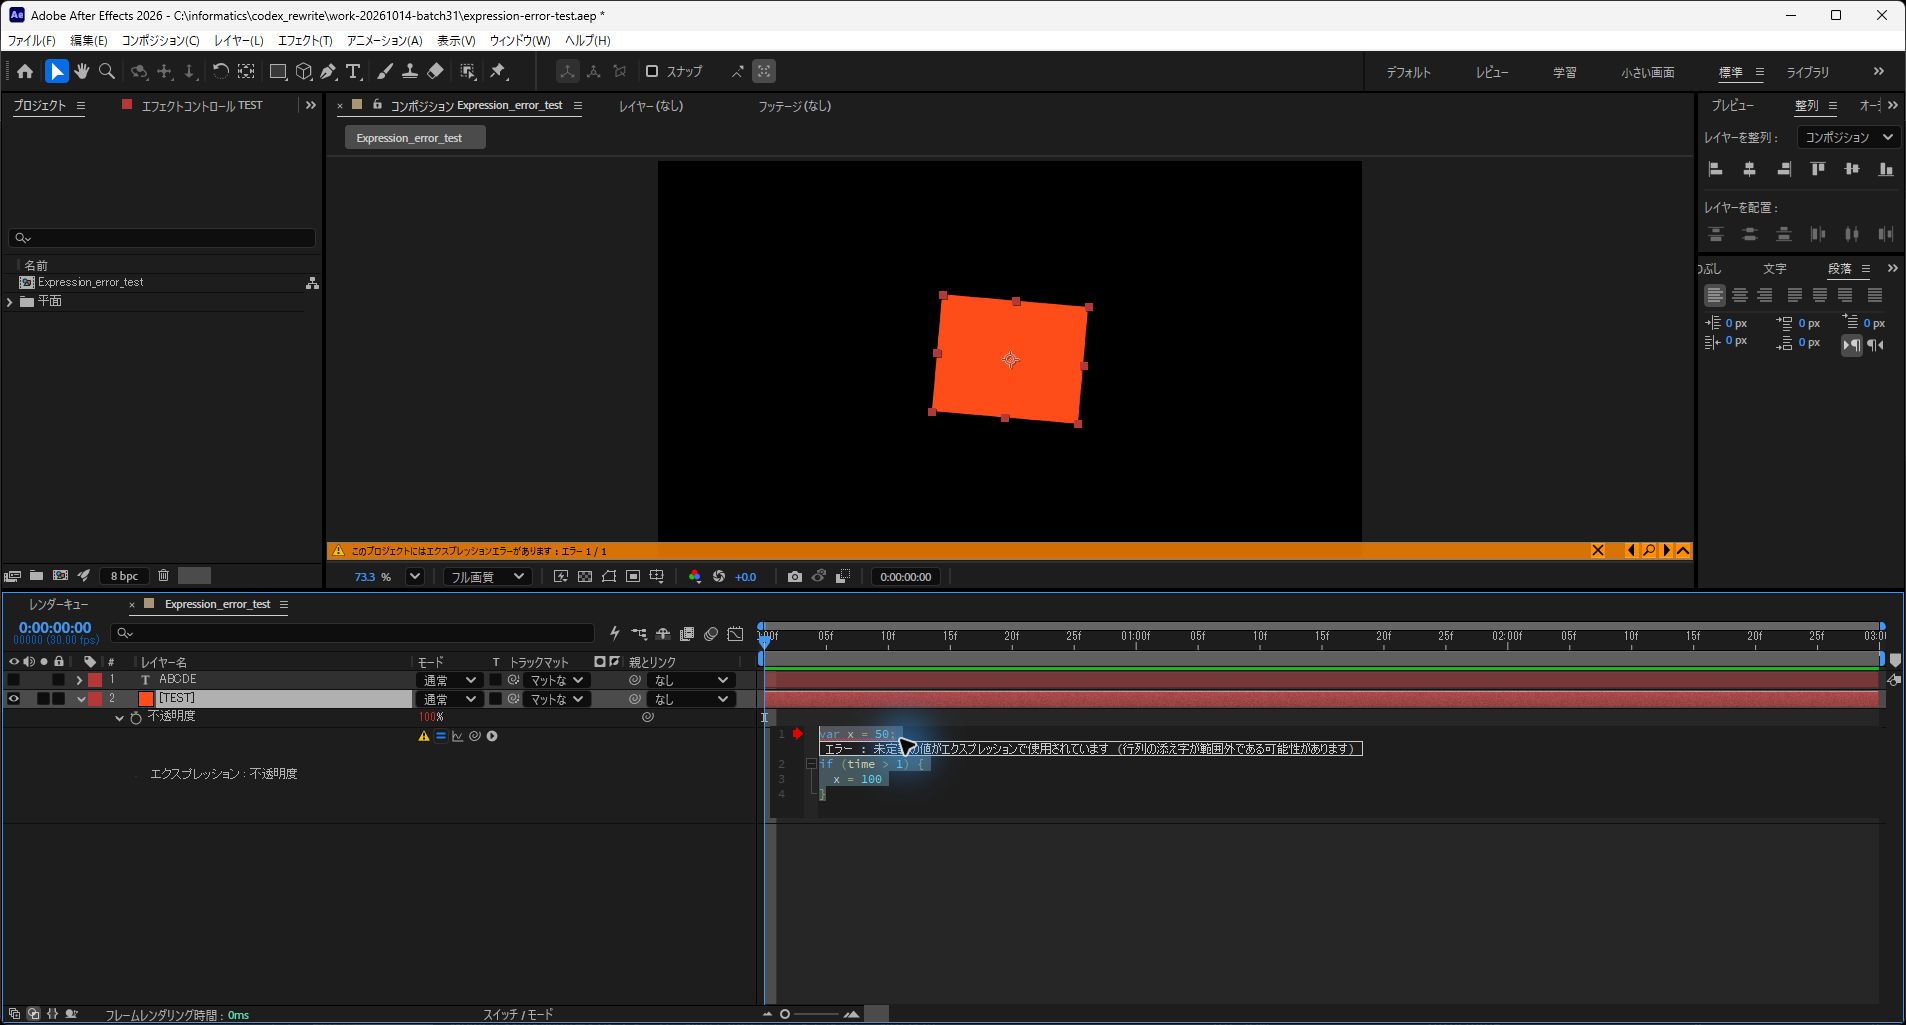Select the Clone Stamp tool
This screenshot has height=1025, width=1906.
410,71
